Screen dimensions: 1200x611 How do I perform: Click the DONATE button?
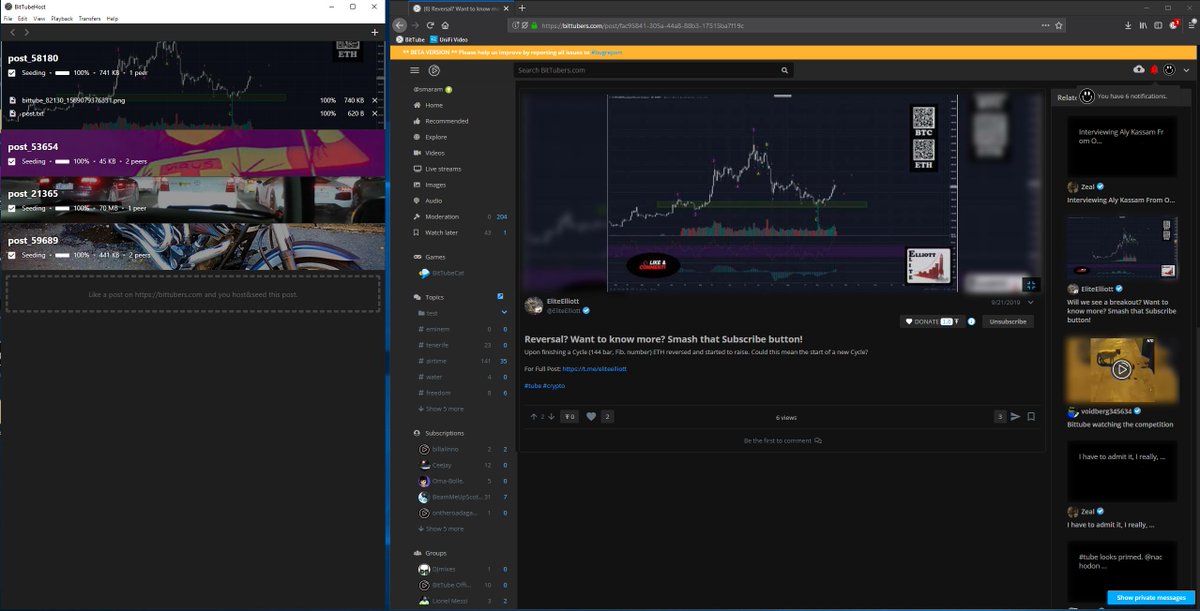pos(931,321)
